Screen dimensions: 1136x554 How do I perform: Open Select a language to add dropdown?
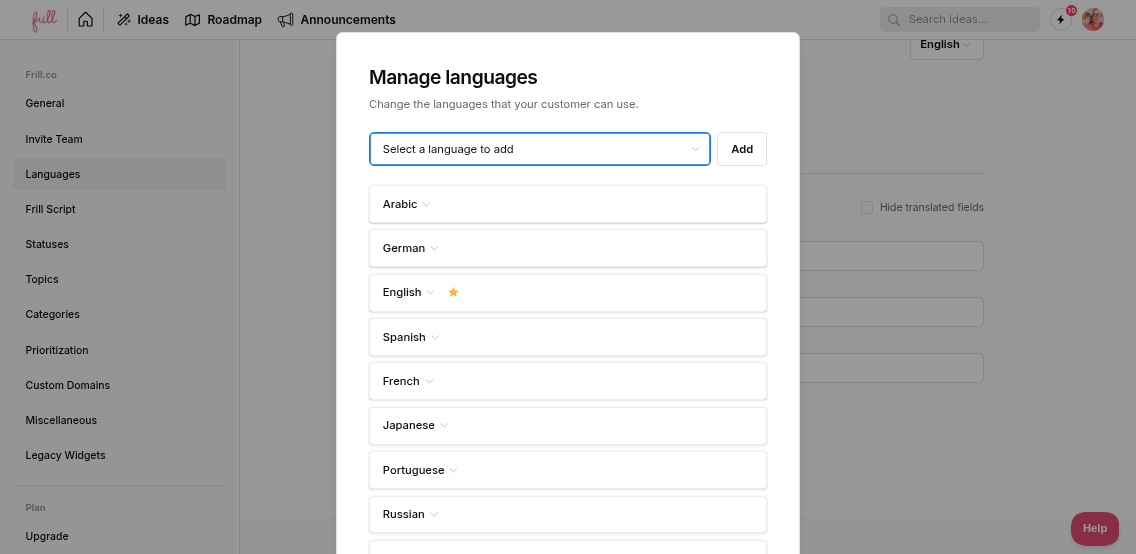pos(540,149)
